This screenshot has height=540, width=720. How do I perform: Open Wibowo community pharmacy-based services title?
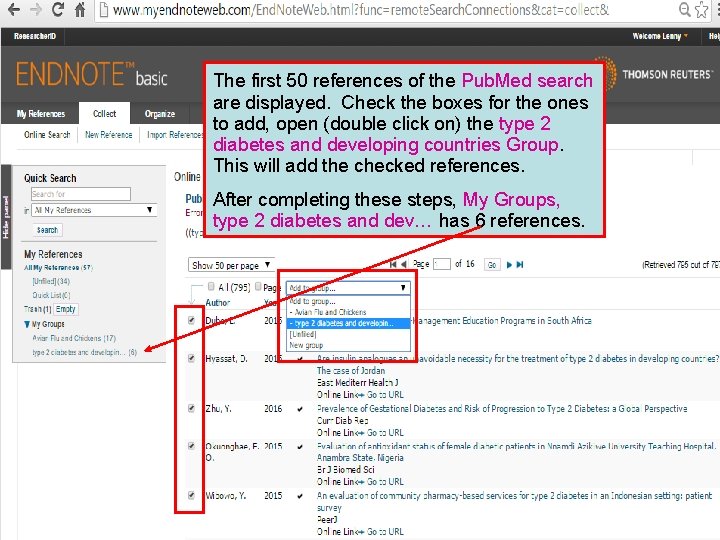514,501
